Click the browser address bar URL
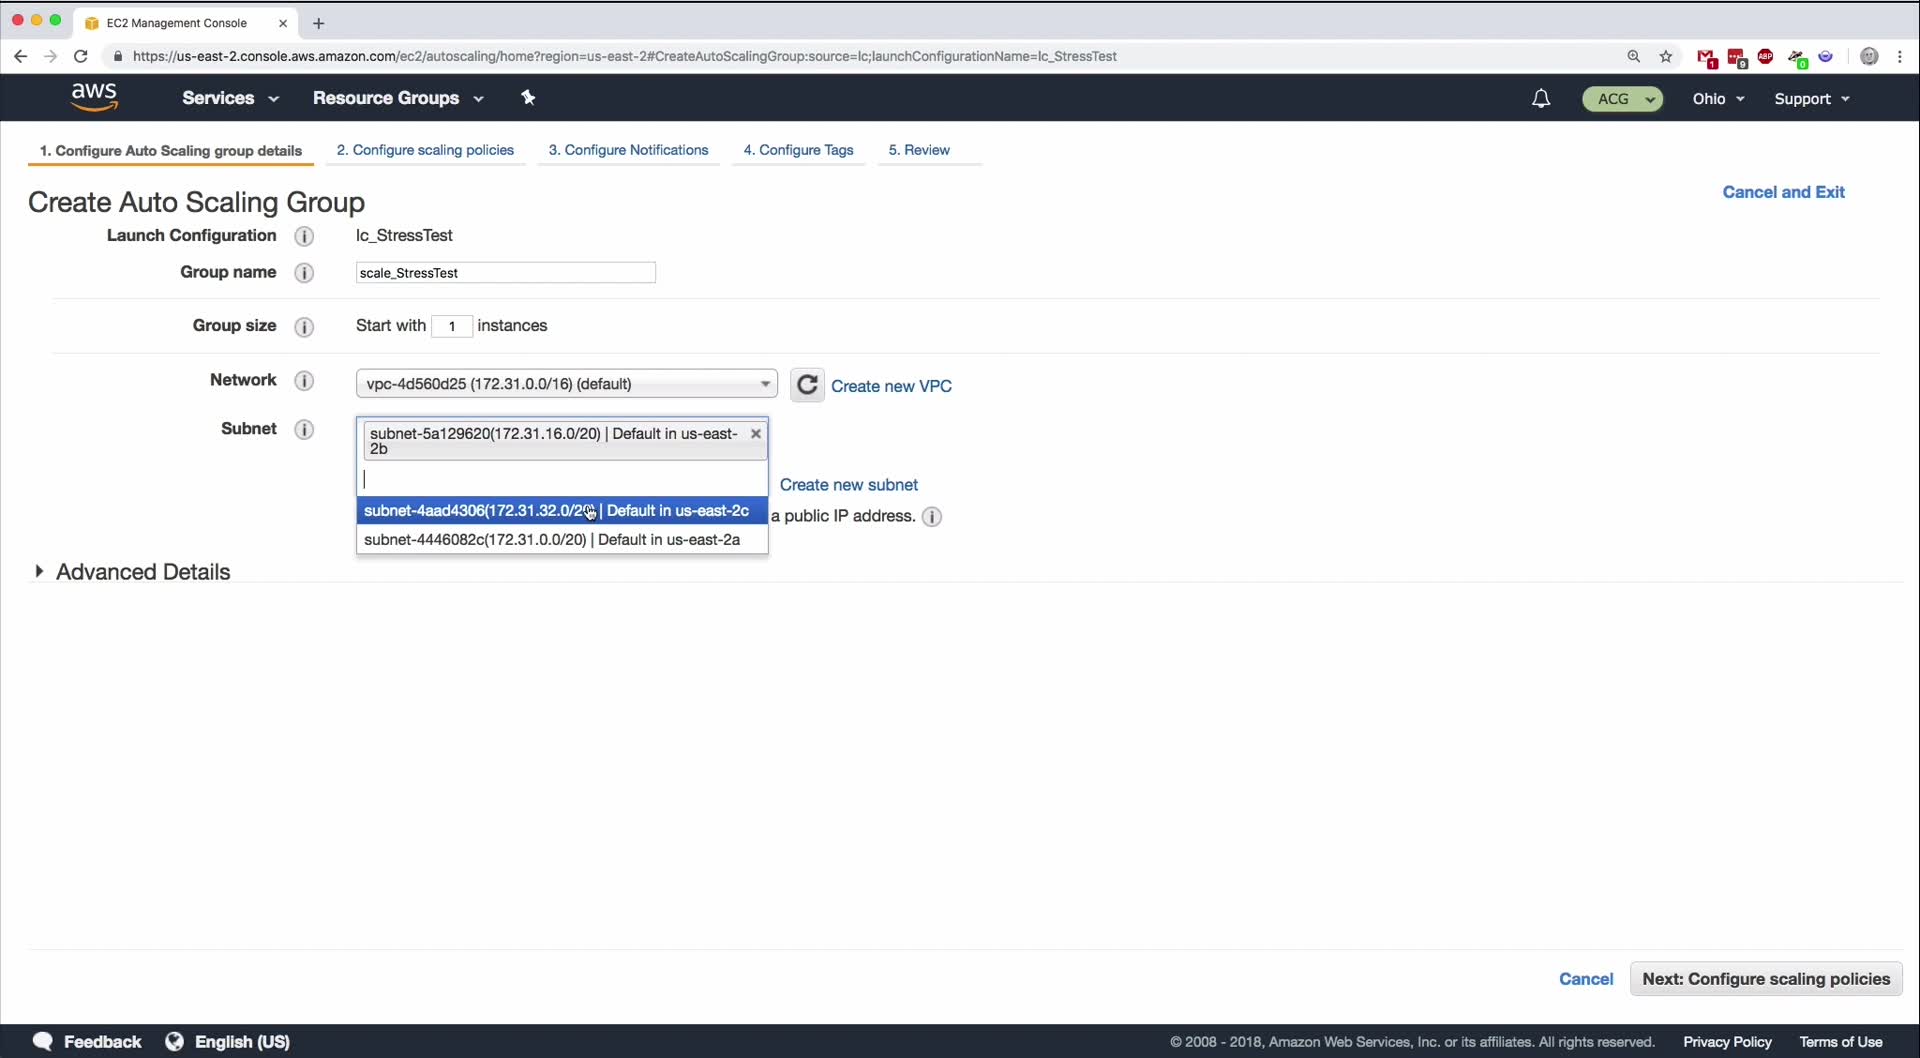 pyautogui.click(x=625, y=56)
